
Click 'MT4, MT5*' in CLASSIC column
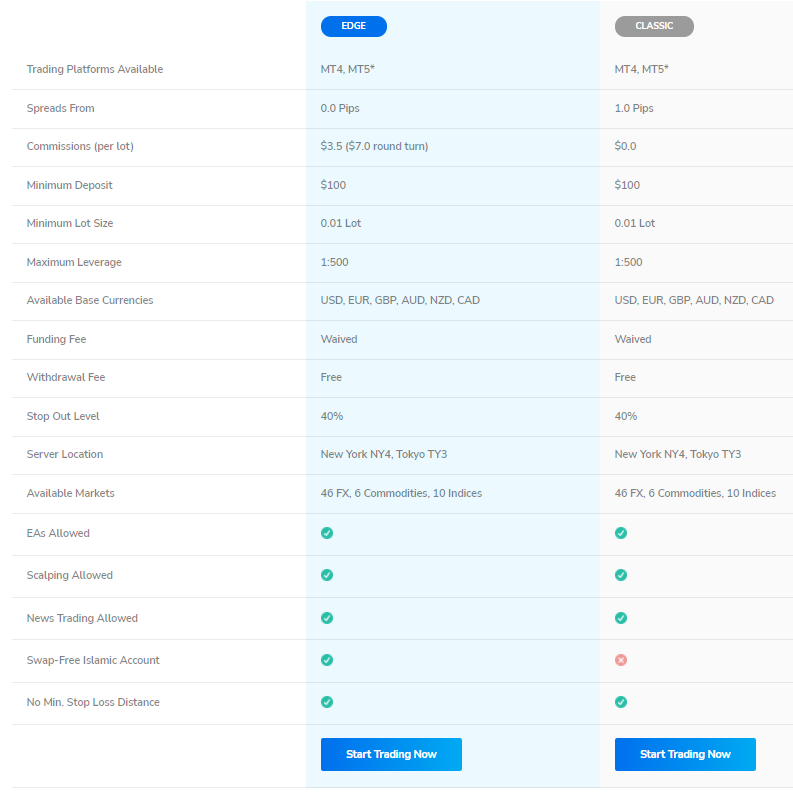(642, 69)
